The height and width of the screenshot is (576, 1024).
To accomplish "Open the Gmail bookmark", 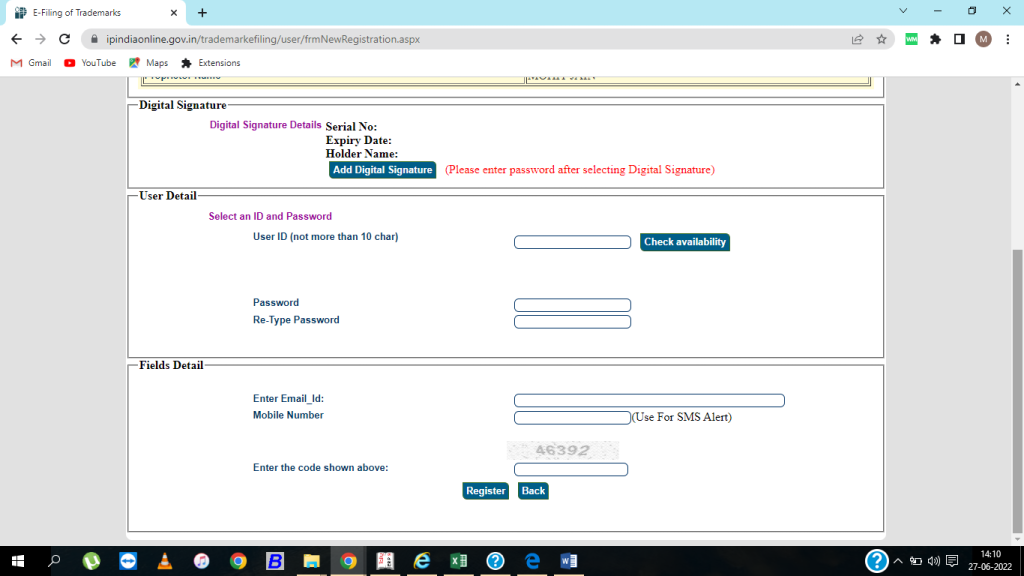I will click(31, 63).
